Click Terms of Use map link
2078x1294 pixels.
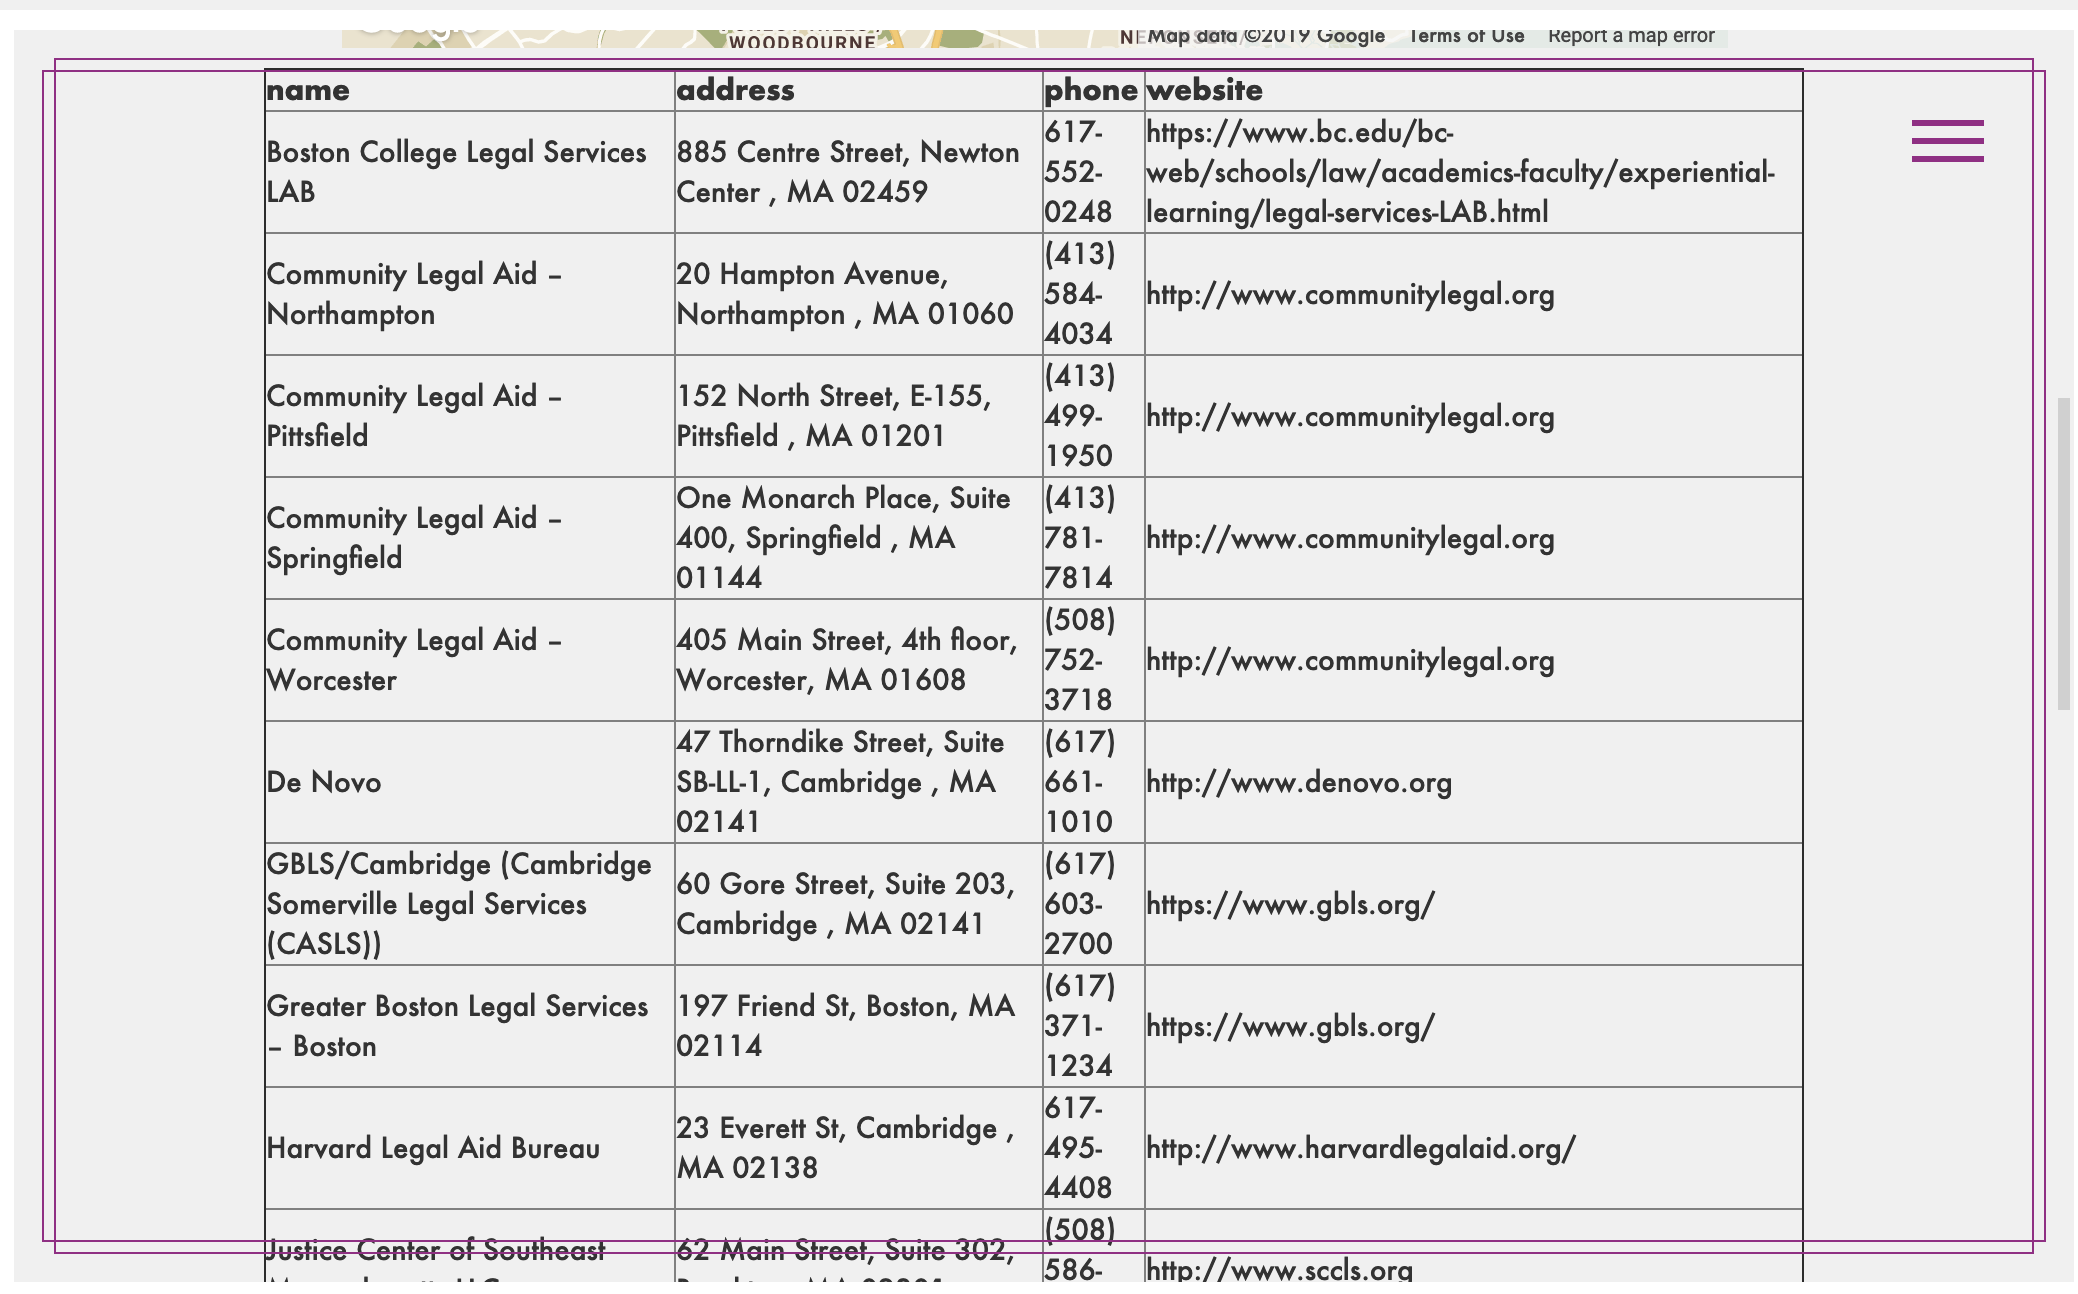tap(1466, 37)
